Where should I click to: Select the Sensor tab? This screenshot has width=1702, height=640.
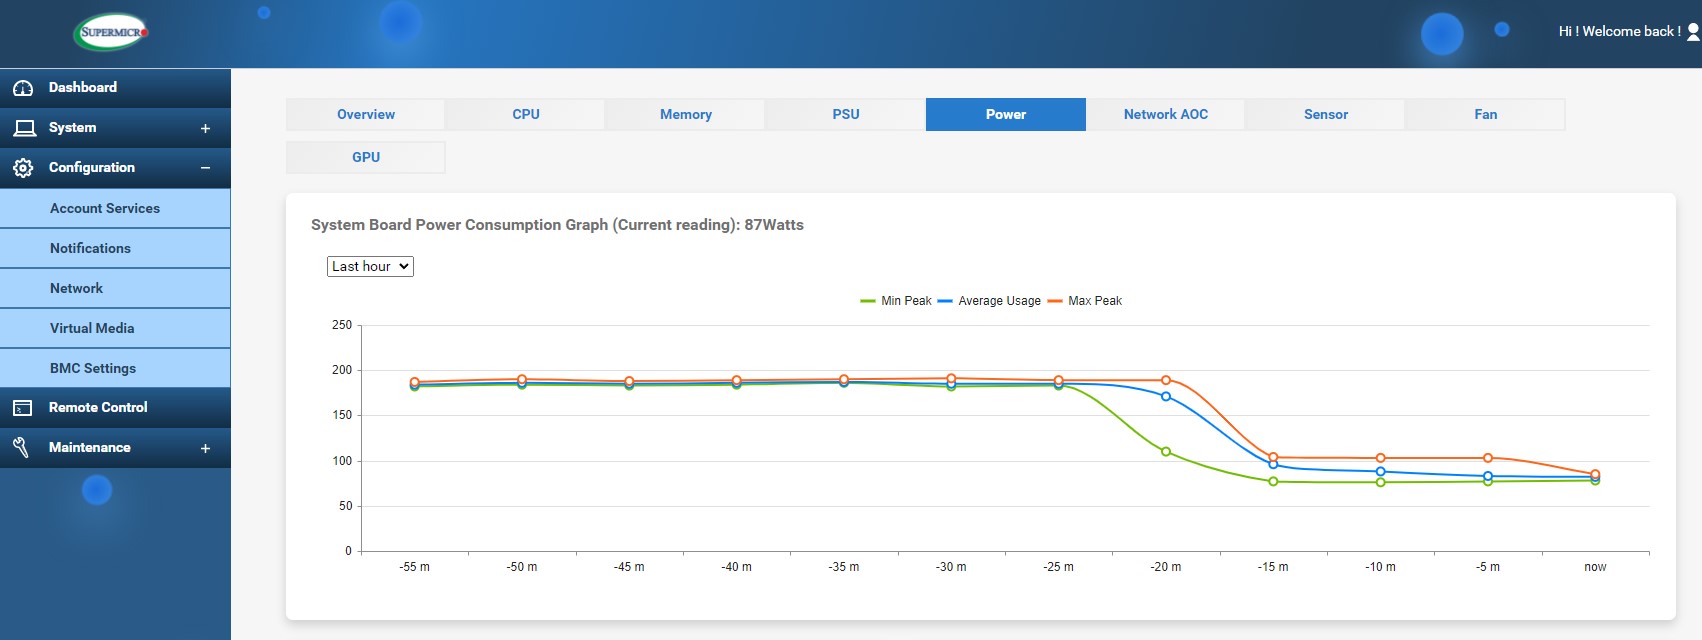tap(1325, 115)
